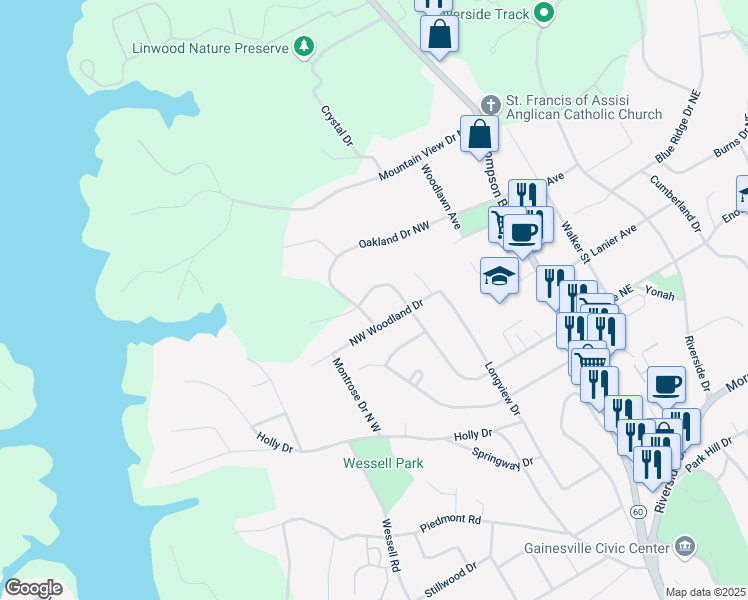Click shopping bag marker in the Park Hill Dr cluster
The image size is (748, 600).
click(666, 427)
